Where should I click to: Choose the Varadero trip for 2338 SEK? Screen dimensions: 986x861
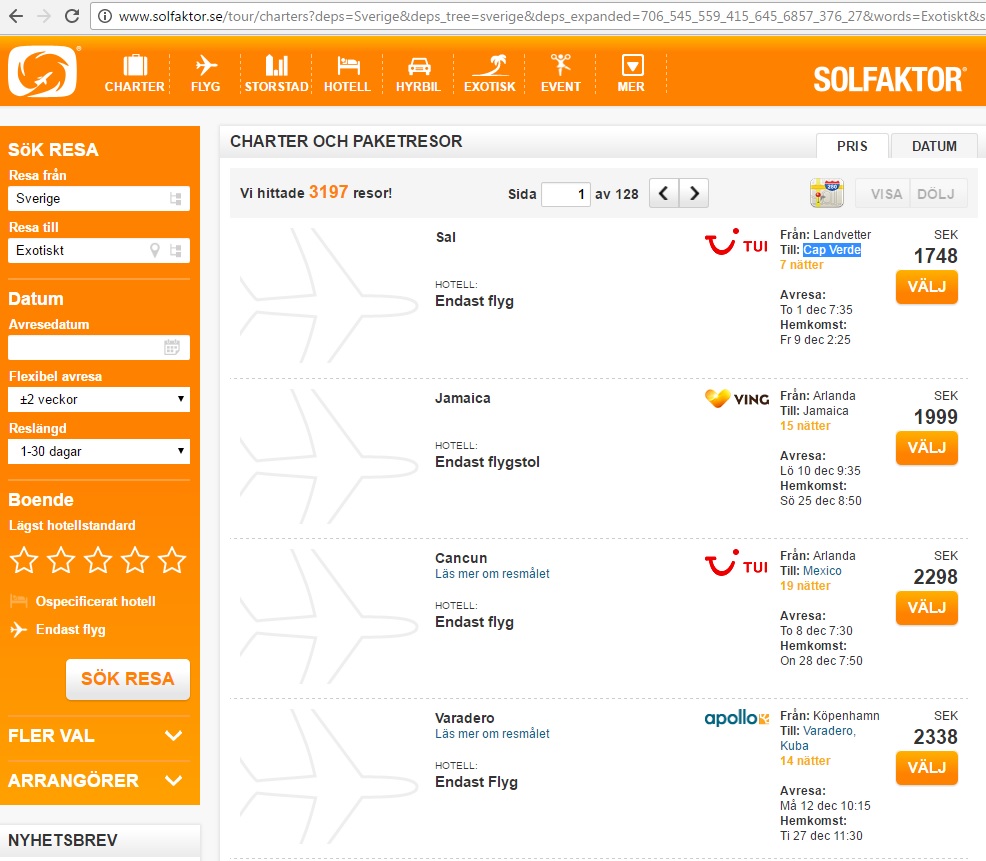pos(926,768)
